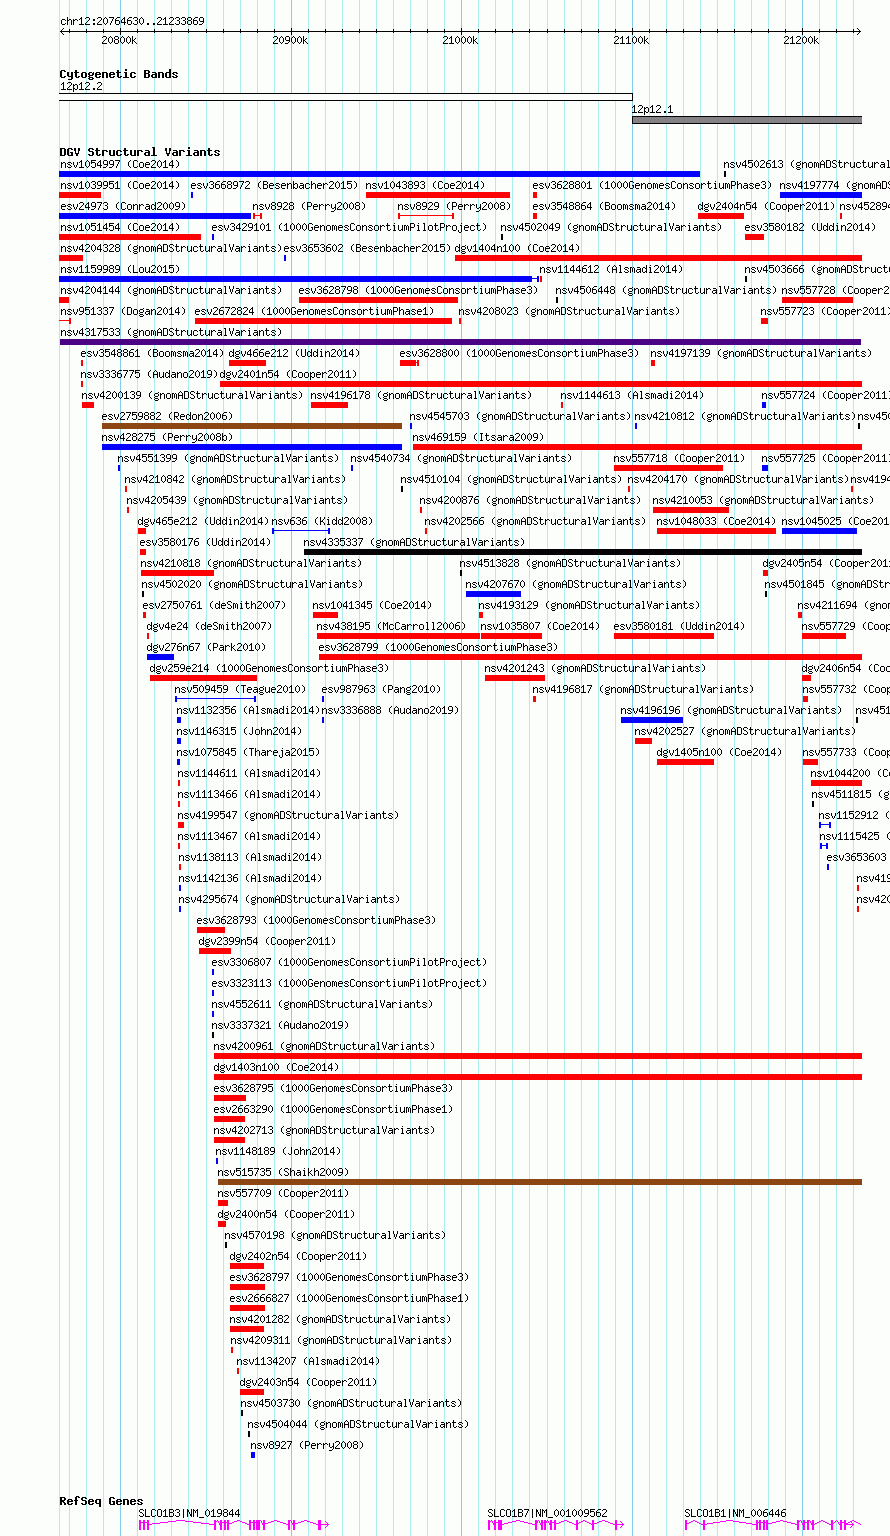The height and width of the screenshot is (1536, 890).
Task: Select nsv469159 (Itsara2009) label
Action: pyautogui.click(x=478, y=437)
